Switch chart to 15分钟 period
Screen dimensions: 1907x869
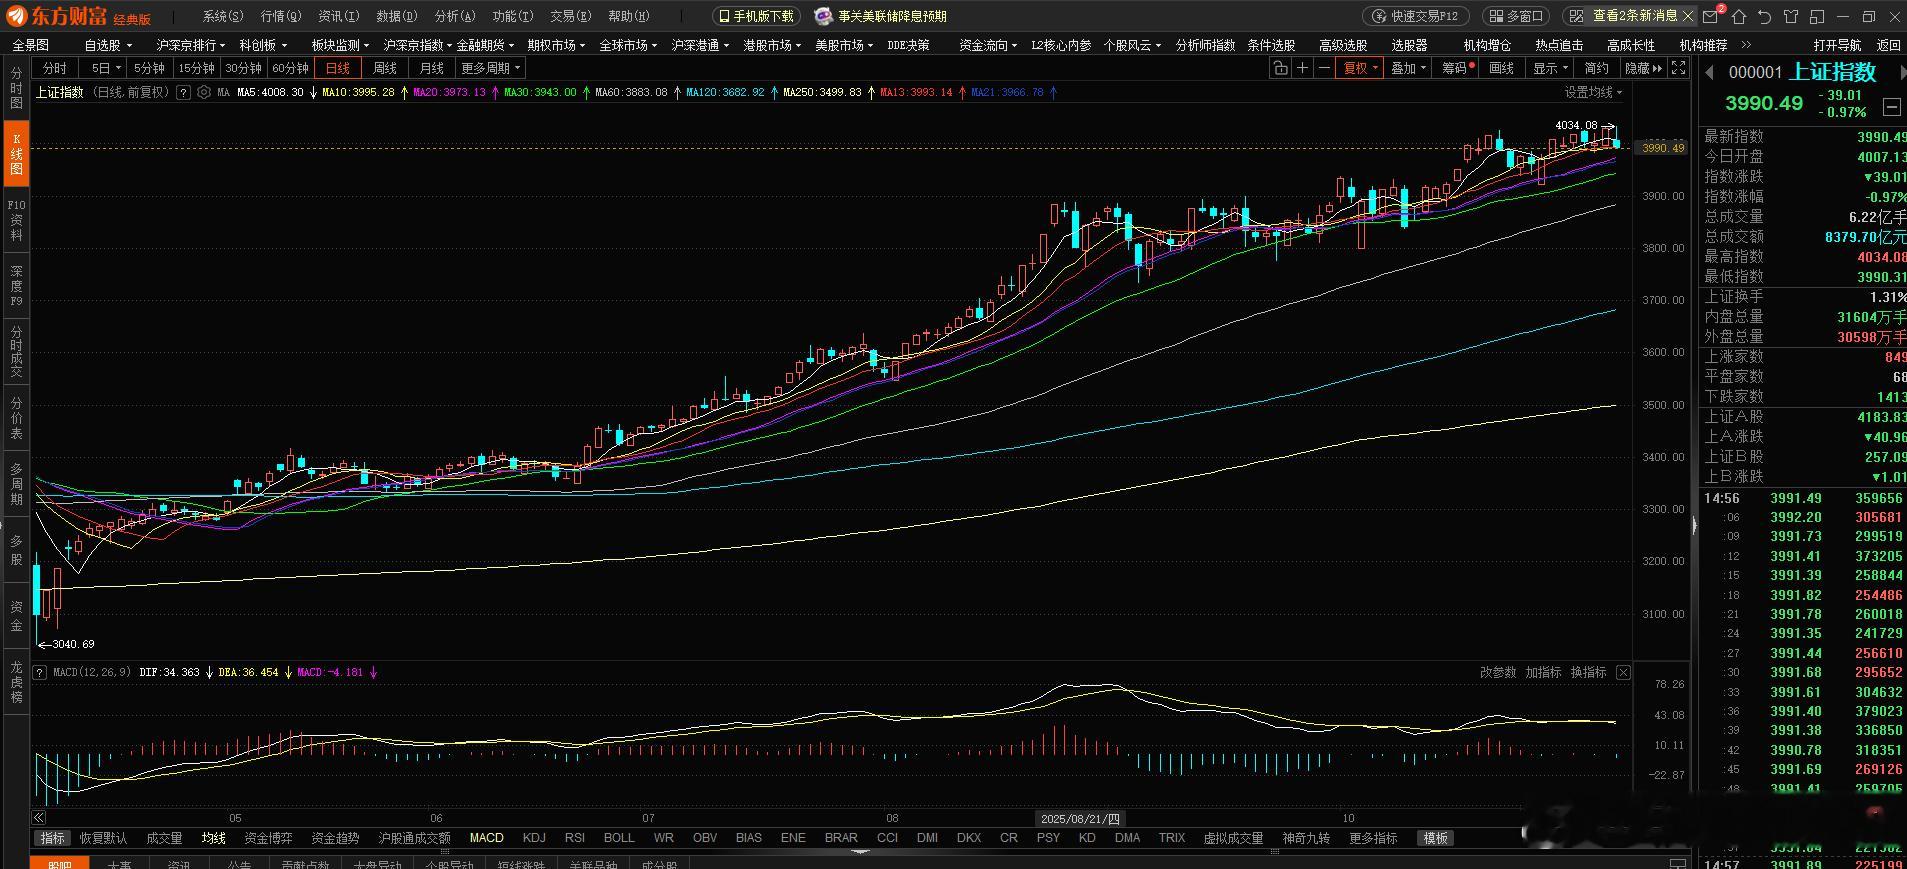point(196,68)
